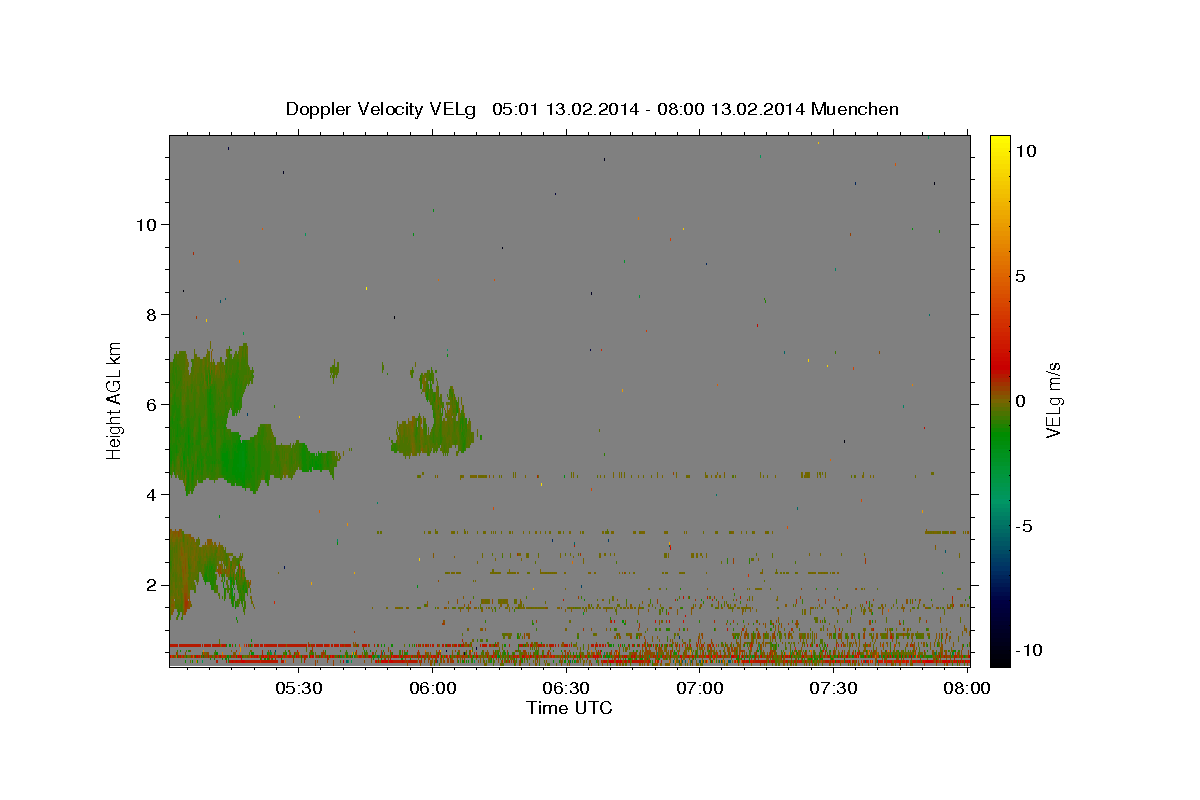Image resolution: width=1200 pixels, height=800 pixels.
Task: Click the colorbar value 0
Action: click(1020, 401)
